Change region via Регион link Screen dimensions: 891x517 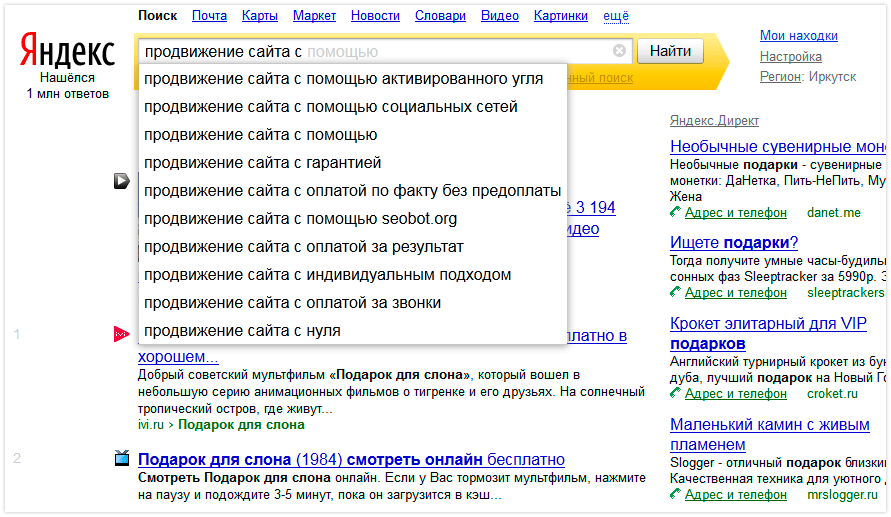point(780,77)
